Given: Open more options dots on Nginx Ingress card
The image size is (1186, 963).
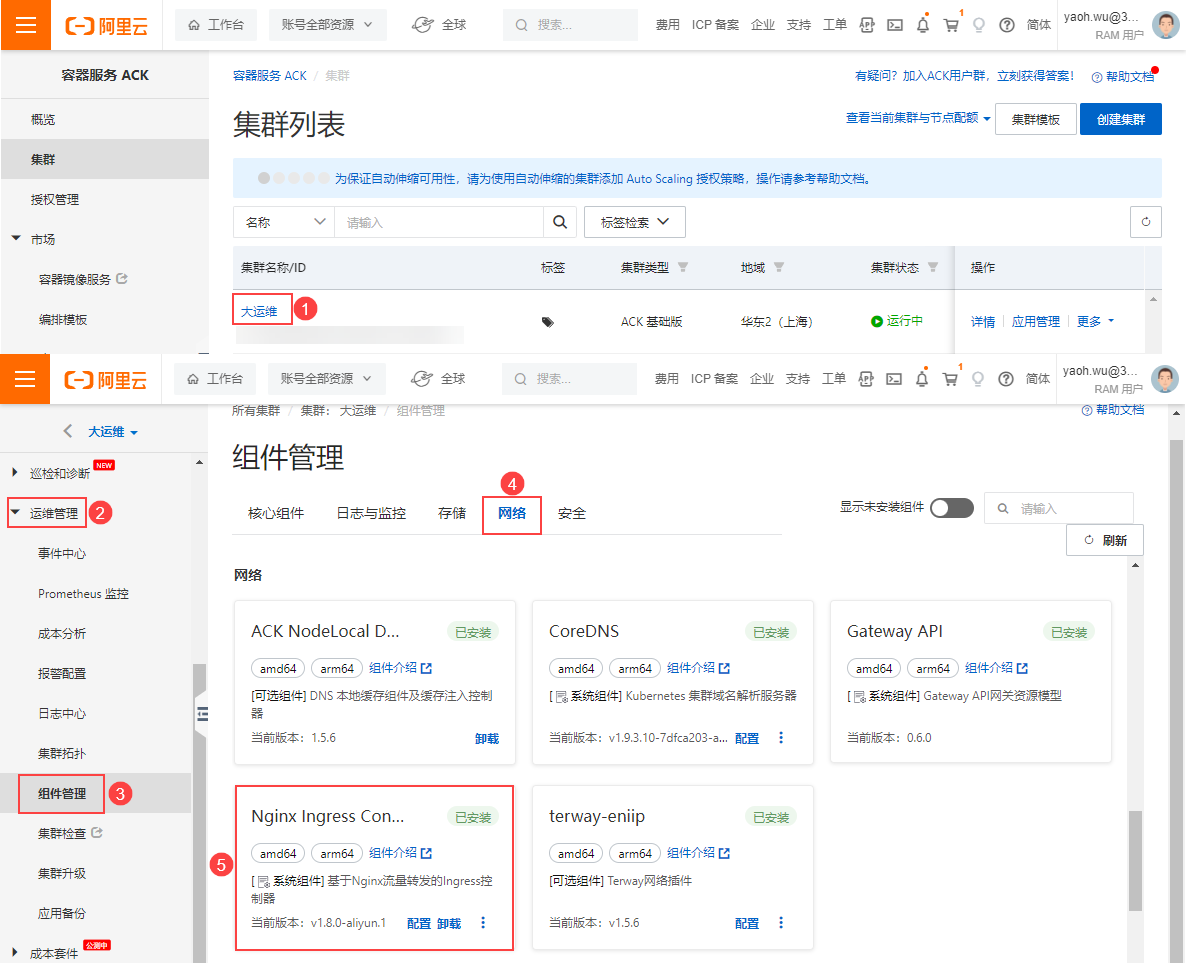Looking at the screenshot, I should pyautogui.click(x=483, y=923).
